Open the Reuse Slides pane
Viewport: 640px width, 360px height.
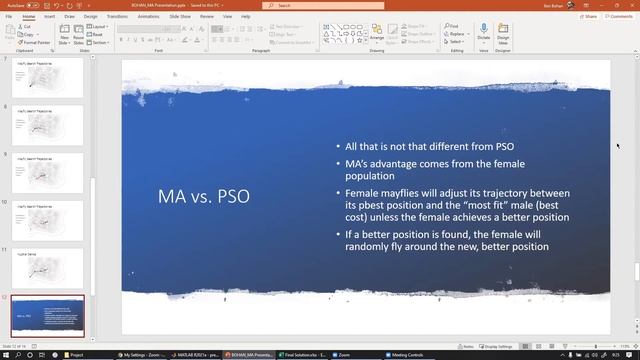point(78,35)
